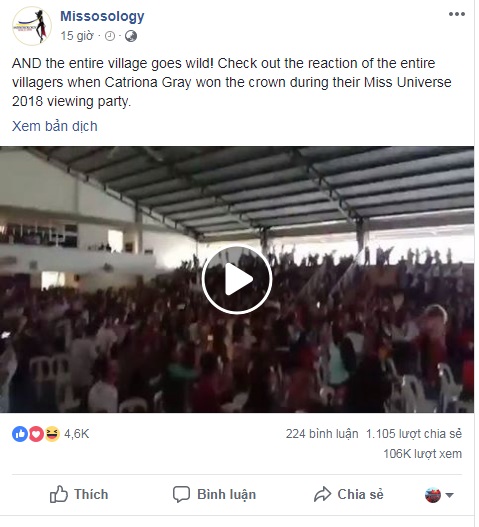Screen dimensions: 479x527
Task: Click the Bình luận comment button
Action: pos(214,494)
